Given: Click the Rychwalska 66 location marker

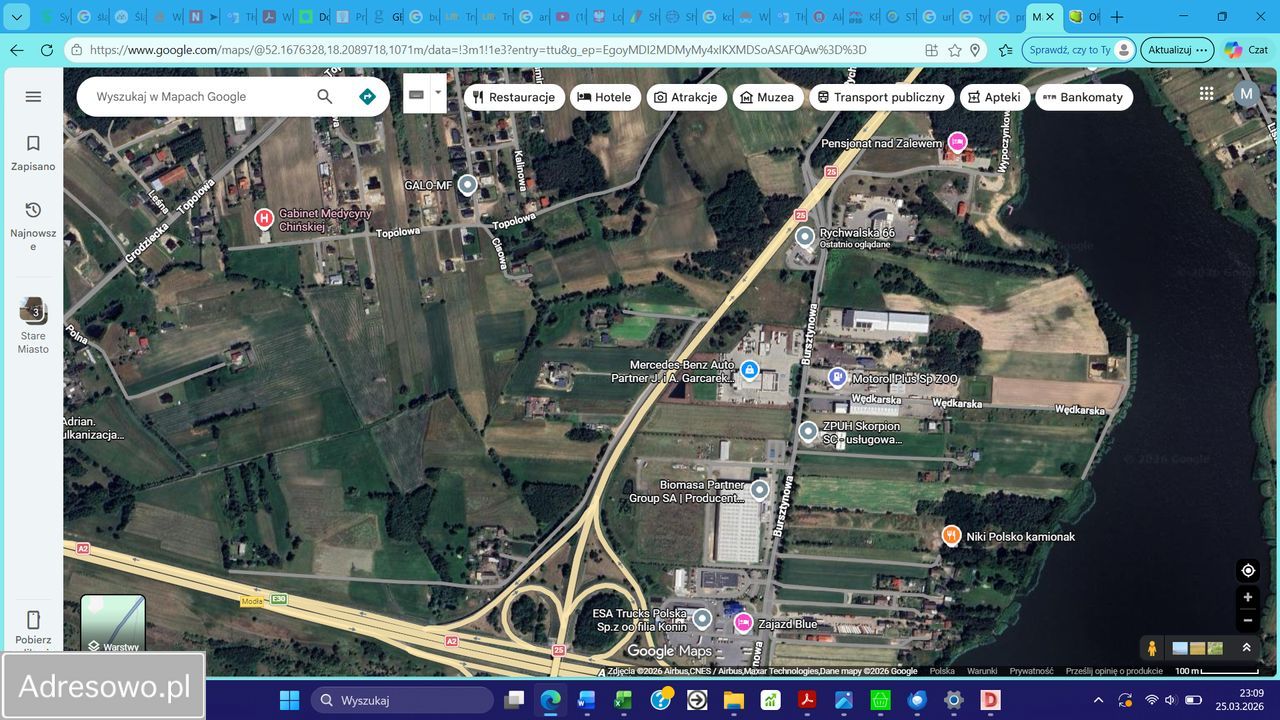Looking at the screenshot, I should (805, 237).
